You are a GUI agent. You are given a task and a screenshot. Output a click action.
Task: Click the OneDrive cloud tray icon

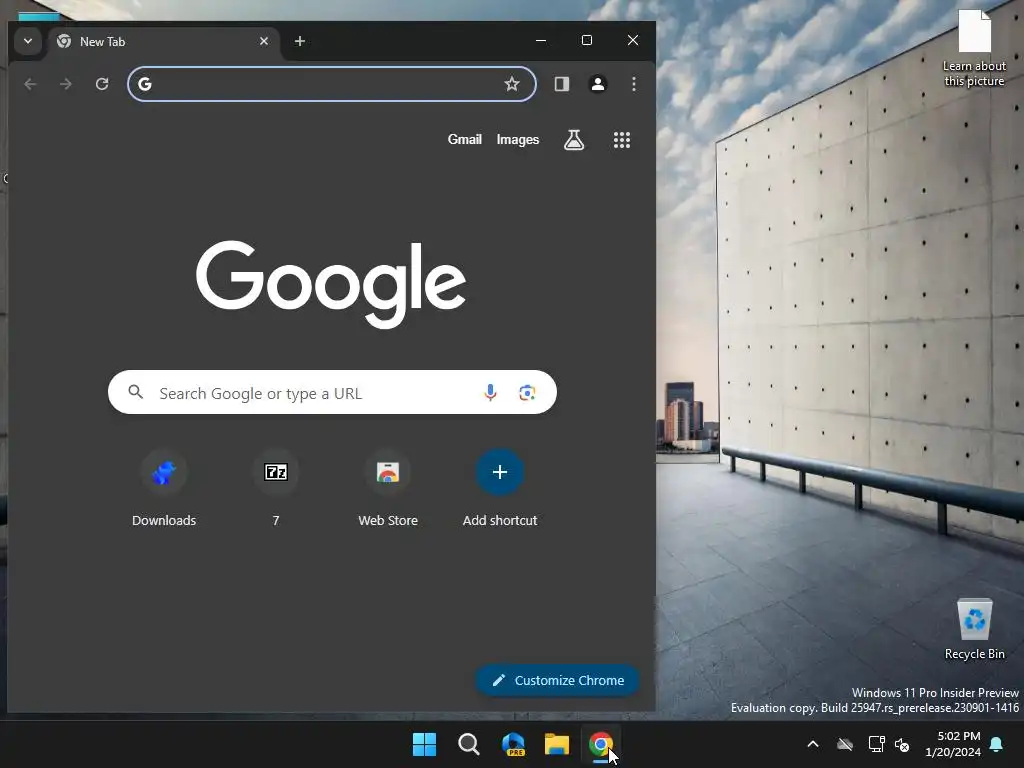coord(845,744)
